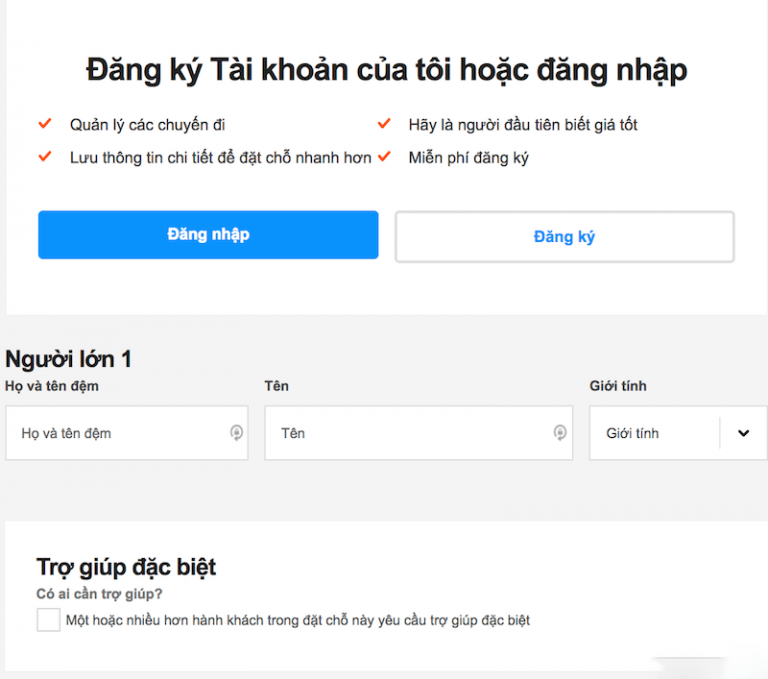This screenshot has height=679, width=768.
Task: Click checkmark icon beside Miễn phí đăng ký
Action: click(384, 157)
